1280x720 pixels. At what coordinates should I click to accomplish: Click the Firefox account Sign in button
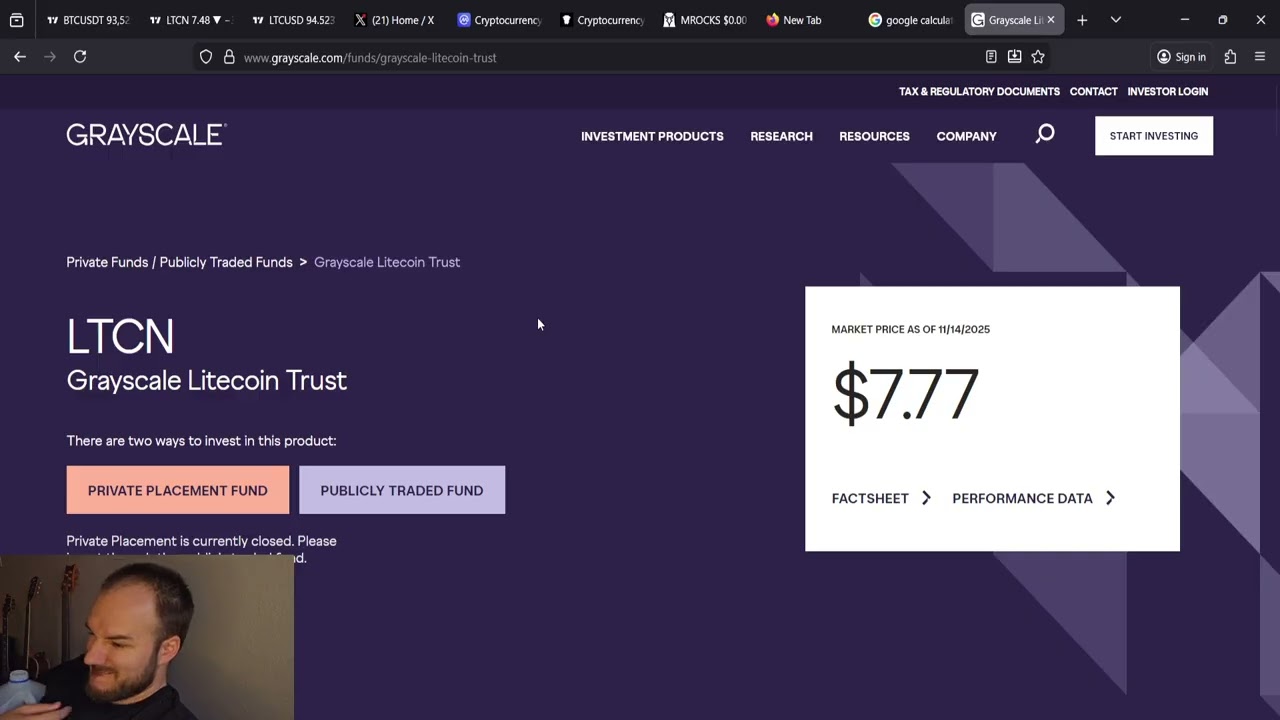pyautogui.click(x=1181, y=57)
